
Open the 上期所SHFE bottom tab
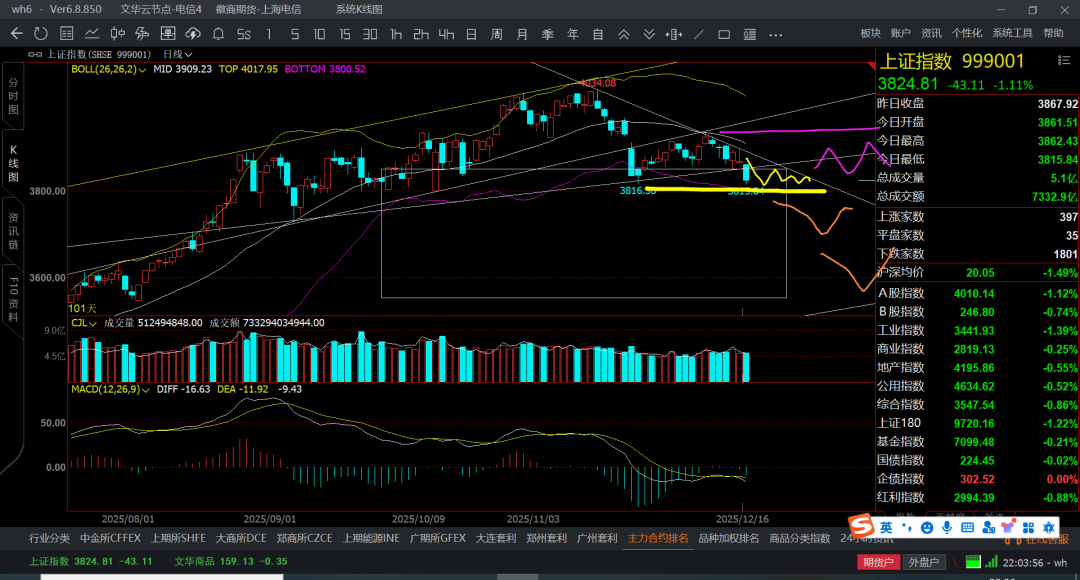tap(178, 539)
